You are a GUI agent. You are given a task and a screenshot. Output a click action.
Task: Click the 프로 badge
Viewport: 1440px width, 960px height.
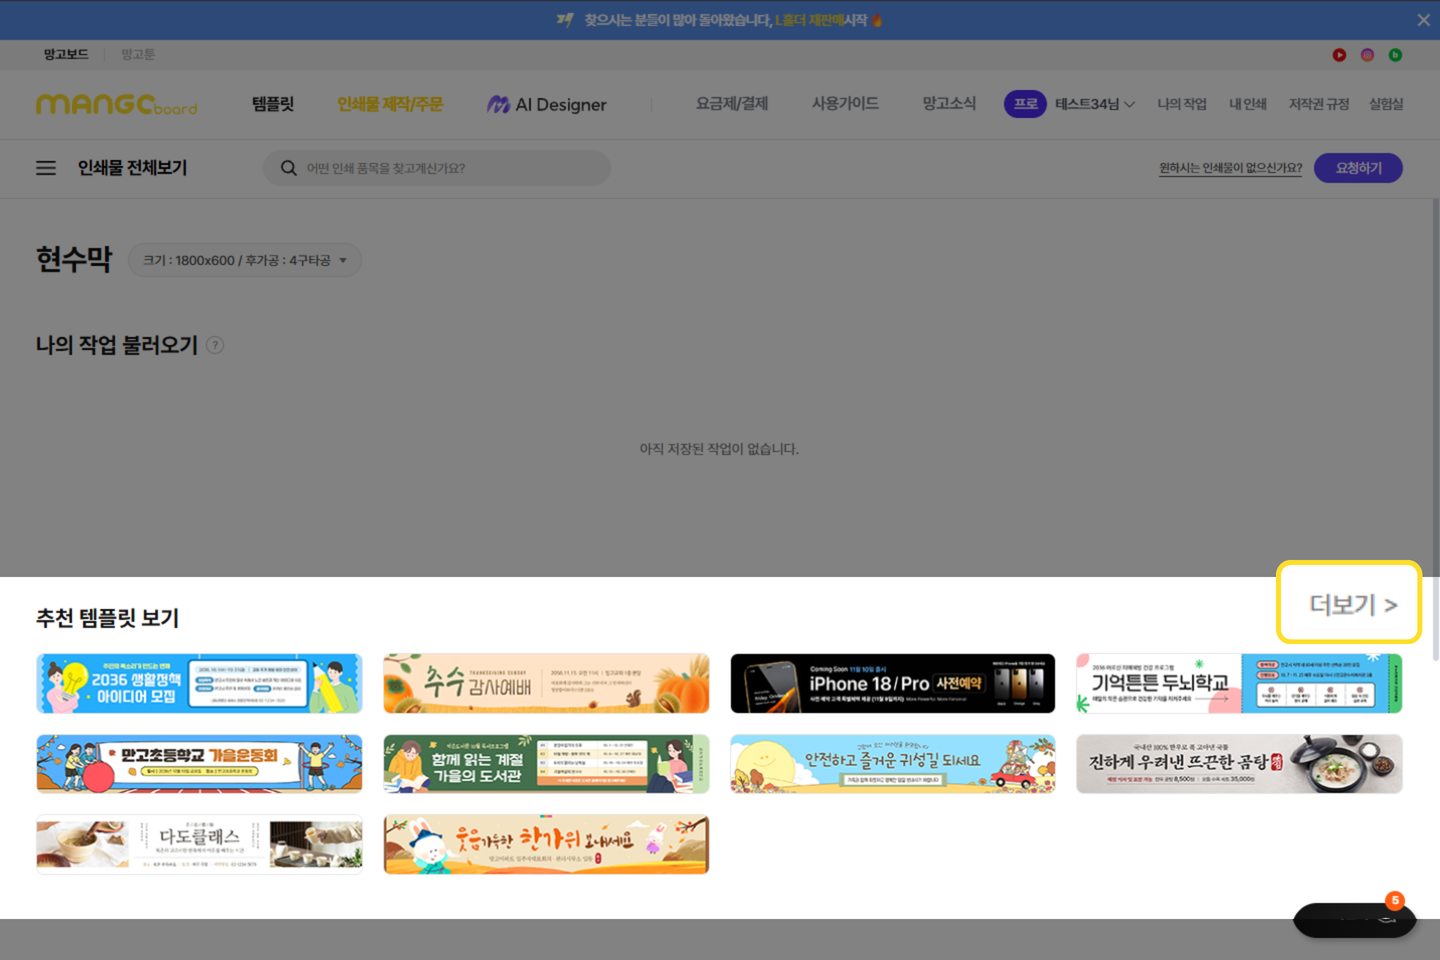(x=1025, y=104)
